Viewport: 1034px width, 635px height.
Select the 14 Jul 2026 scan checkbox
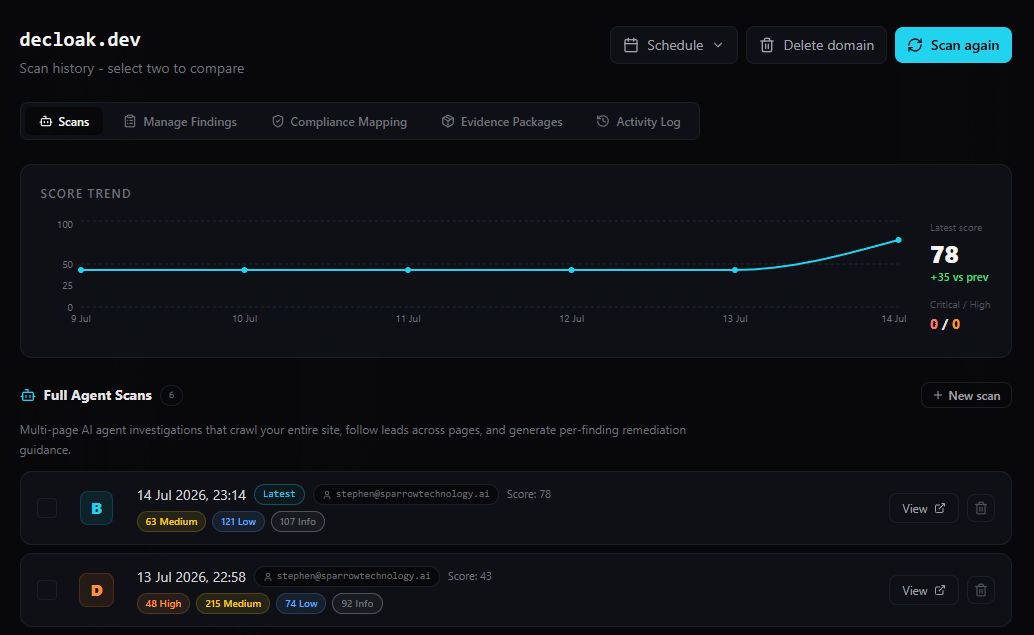[47, 508]
